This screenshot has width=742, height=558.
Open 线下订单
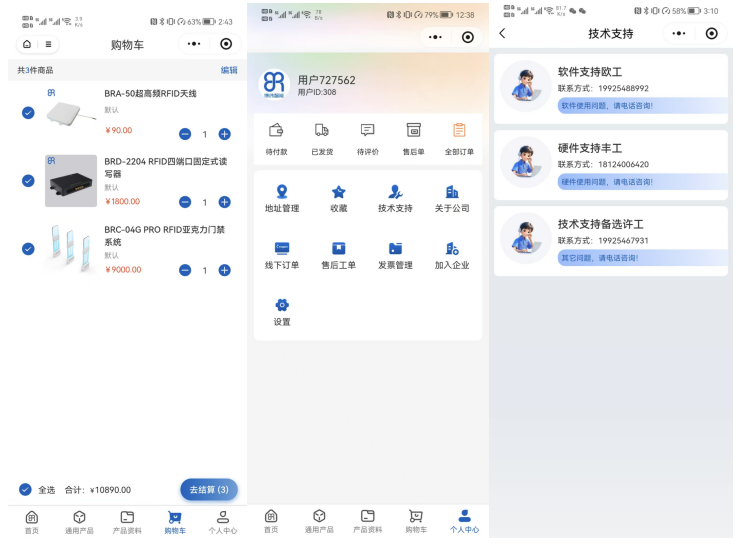pos(282,255)
